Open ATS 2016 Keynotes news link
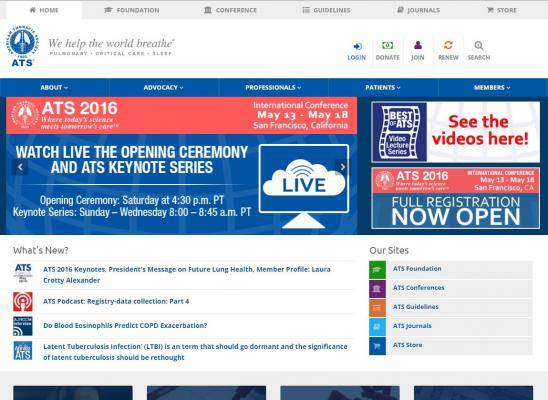Screen dimensions: 548x400 [187, 275]
